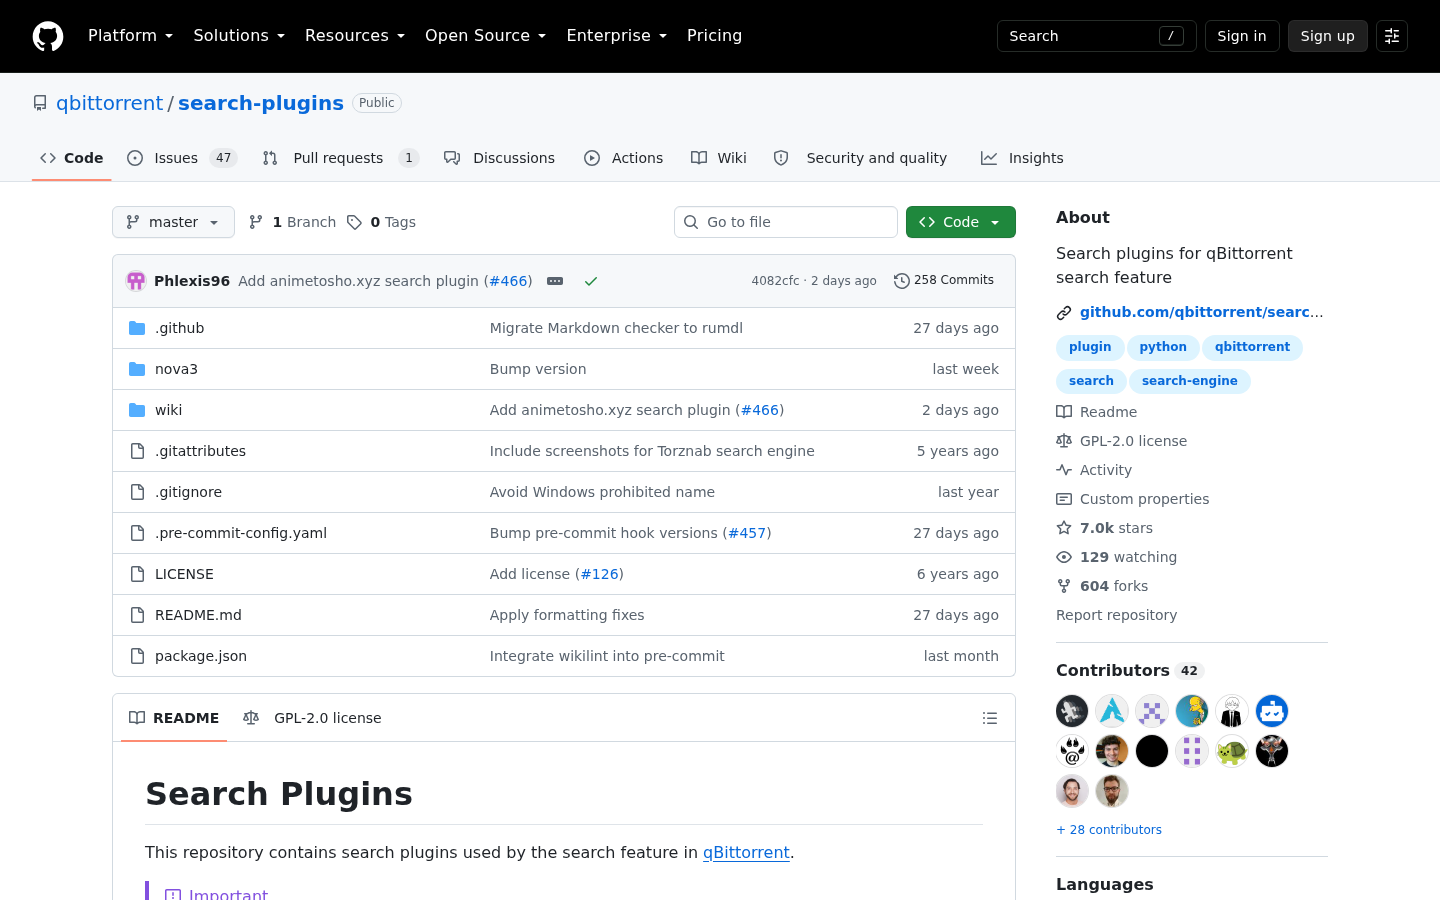Switch to the Insights tab
The width and height of the screenshot is (1440, 900).
[1022, 158]
